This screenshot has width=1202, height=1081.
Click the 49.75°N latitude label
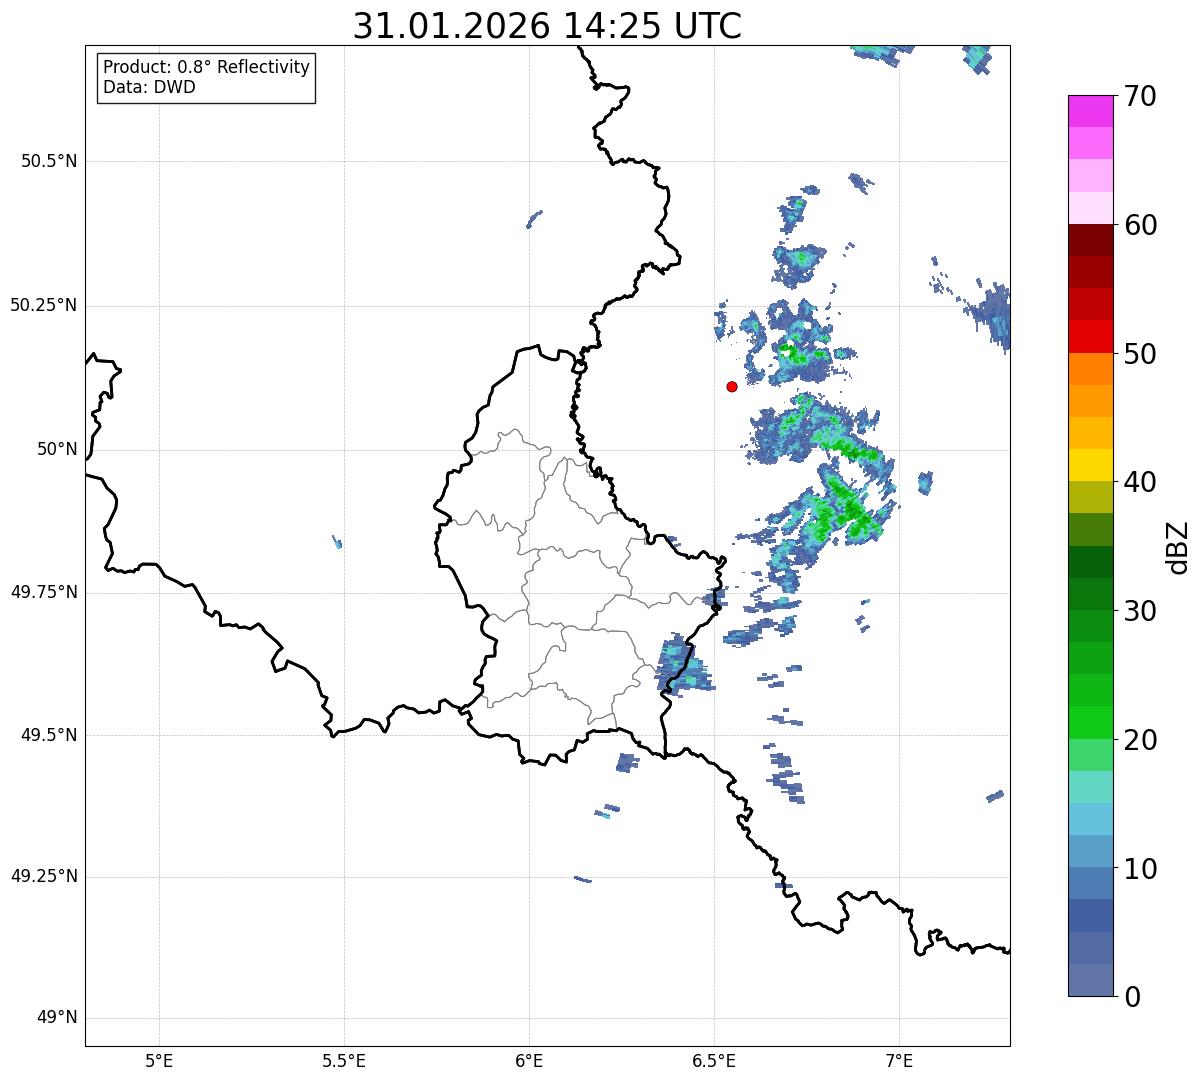click(x=43, y=593)
